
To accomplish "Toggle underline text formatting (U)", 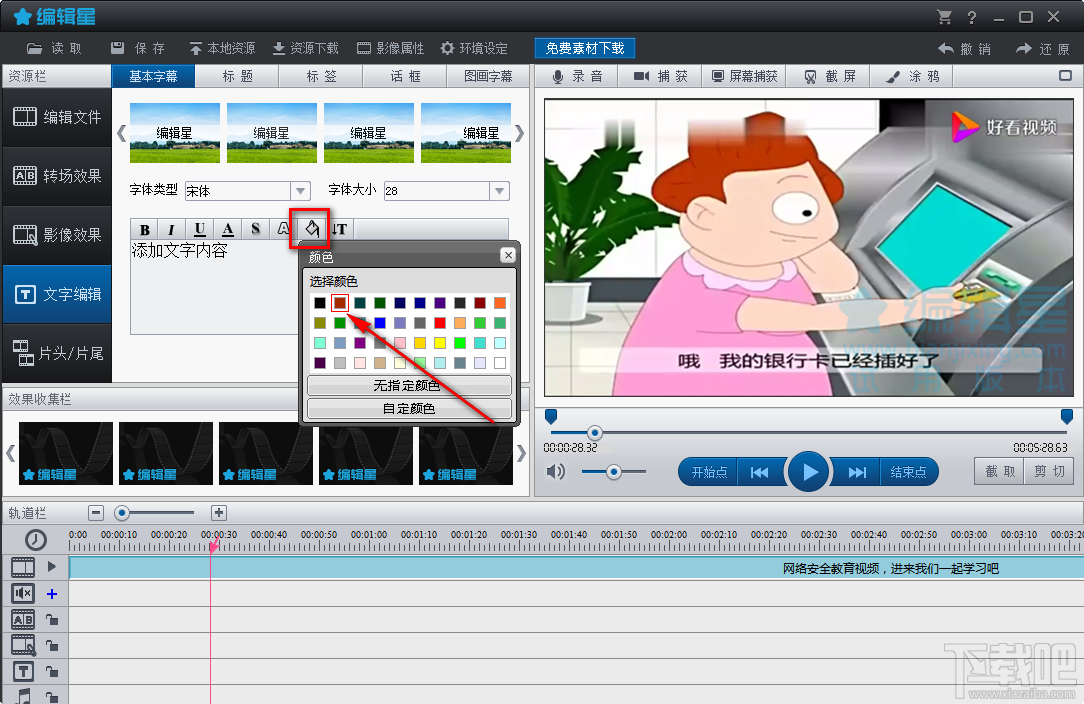I will [x=200, y=229].
